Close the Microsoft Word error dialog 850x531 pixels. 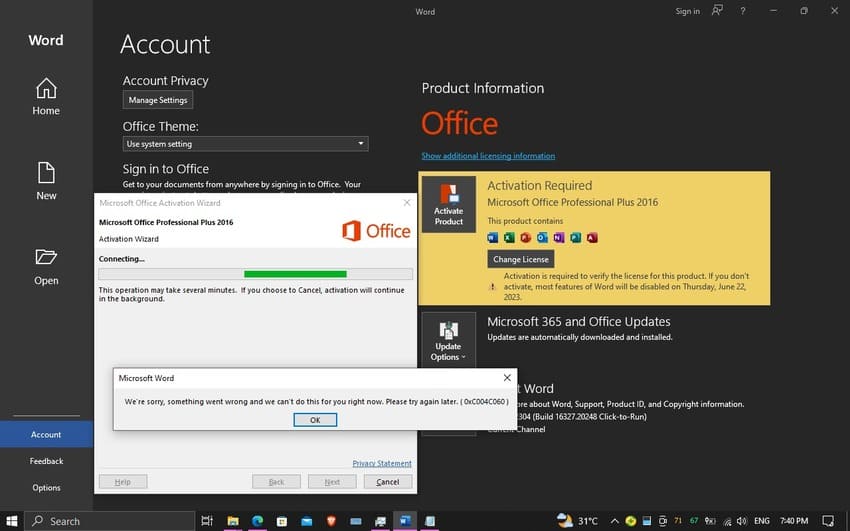[x=507, y=378]
